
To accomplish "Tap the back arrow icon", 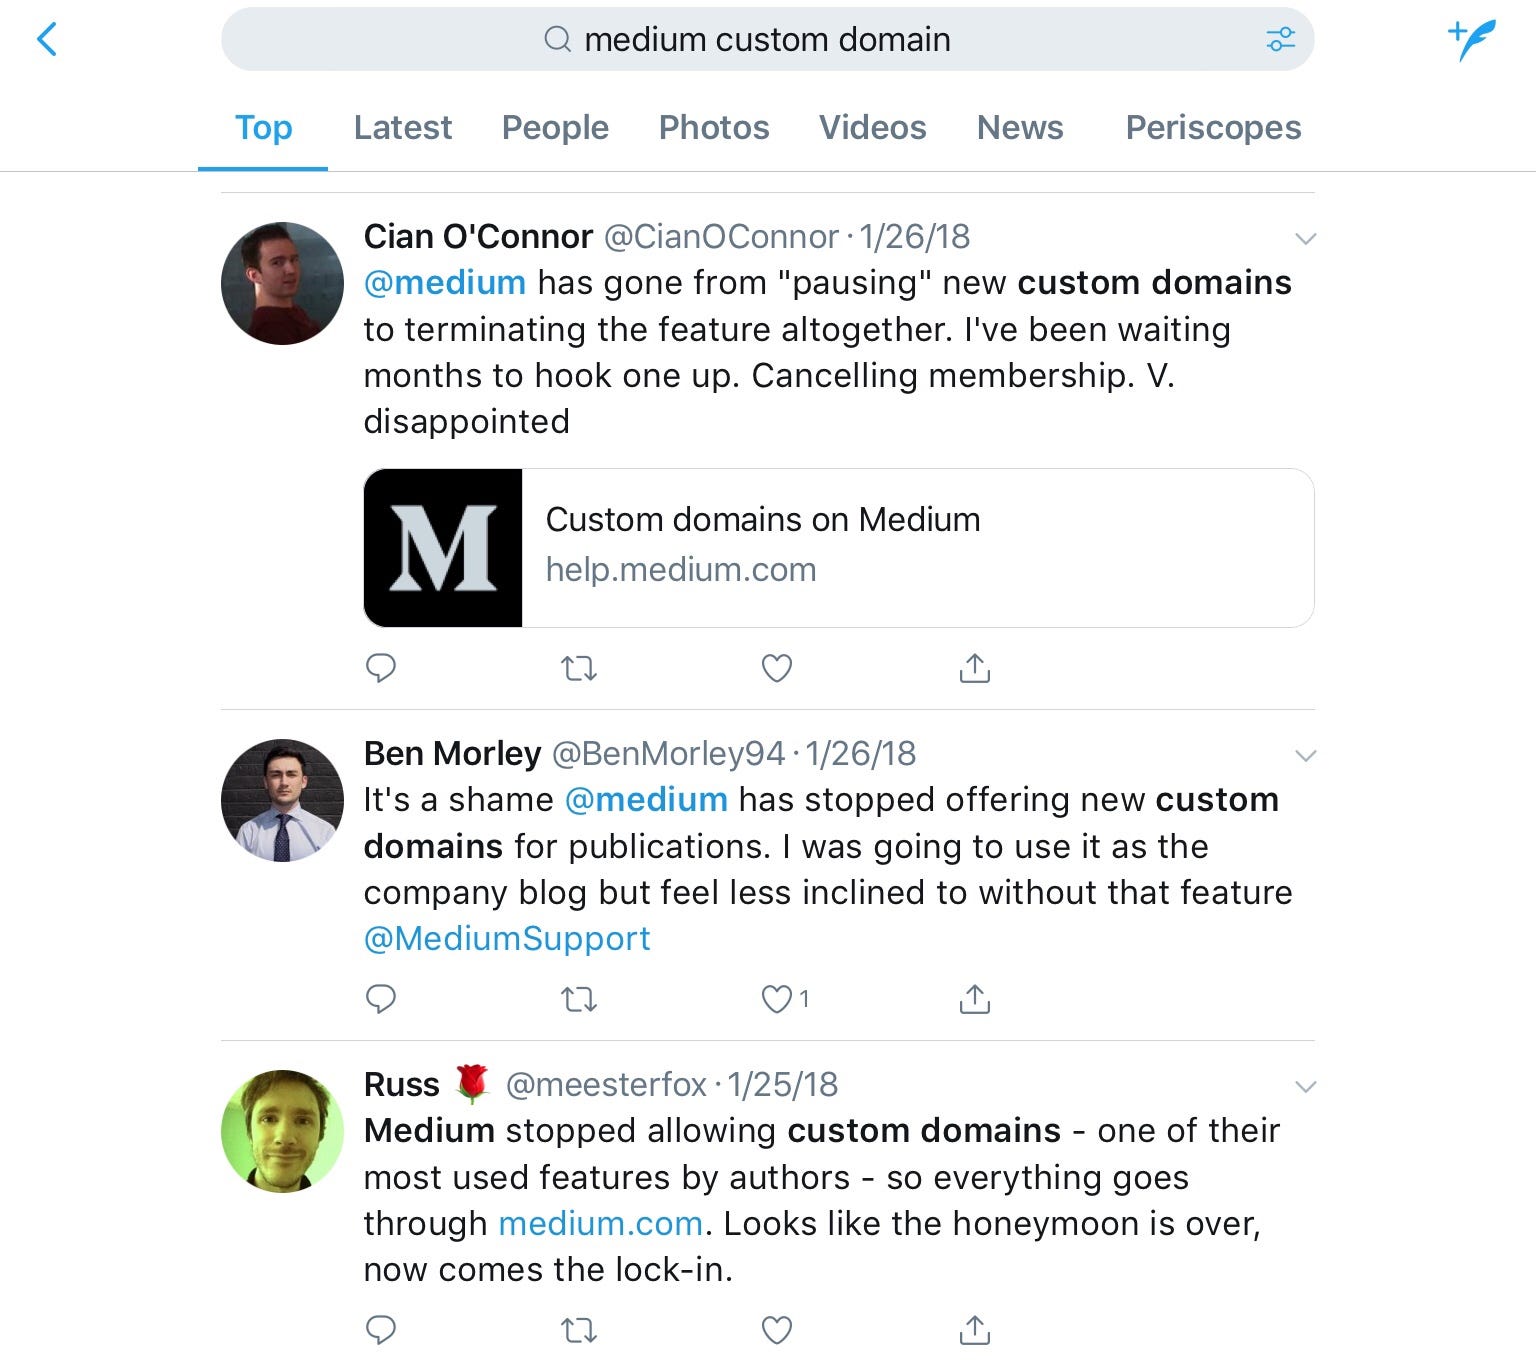I will (47, 40).
